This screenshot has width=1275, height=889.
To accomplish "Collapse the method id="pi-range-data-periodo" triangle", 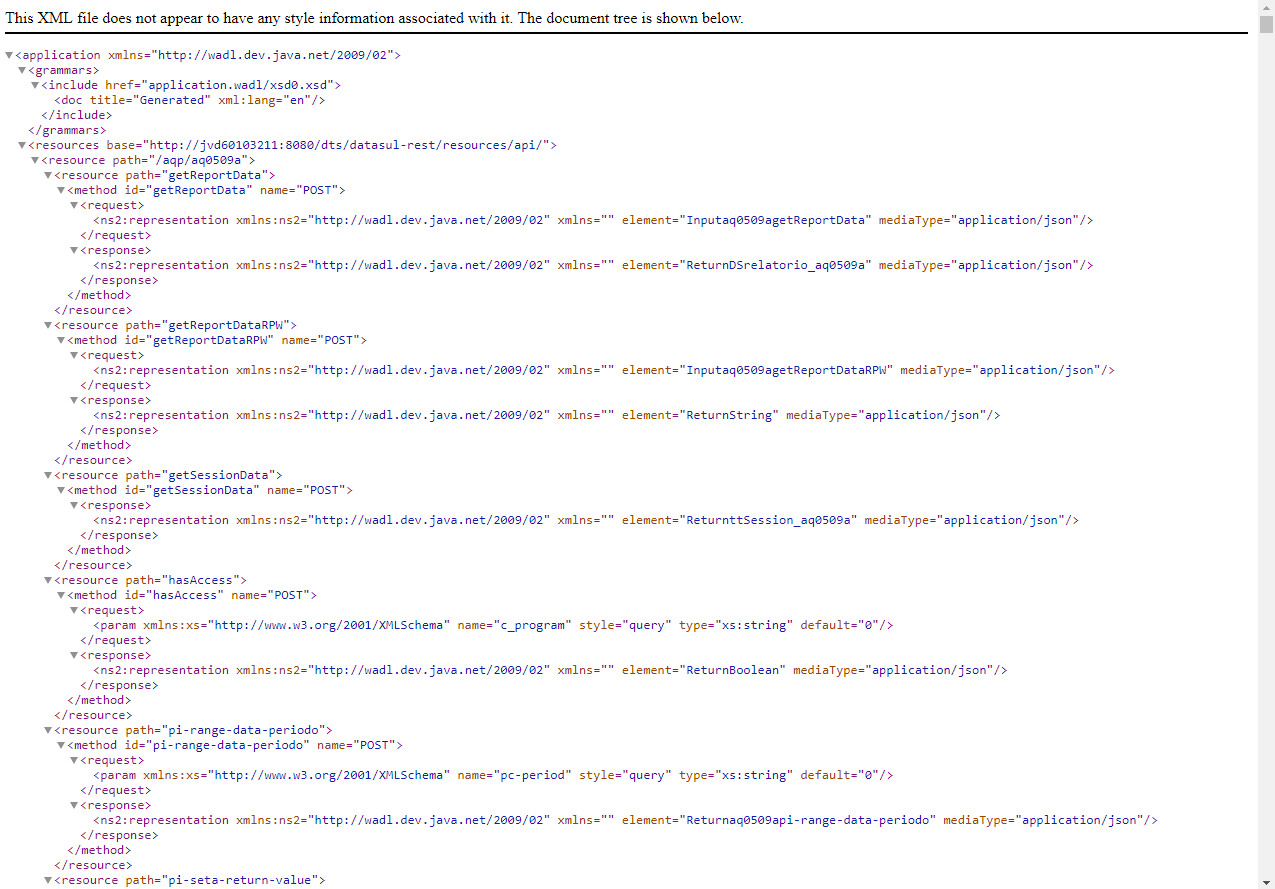I will [x=61, y=746].
